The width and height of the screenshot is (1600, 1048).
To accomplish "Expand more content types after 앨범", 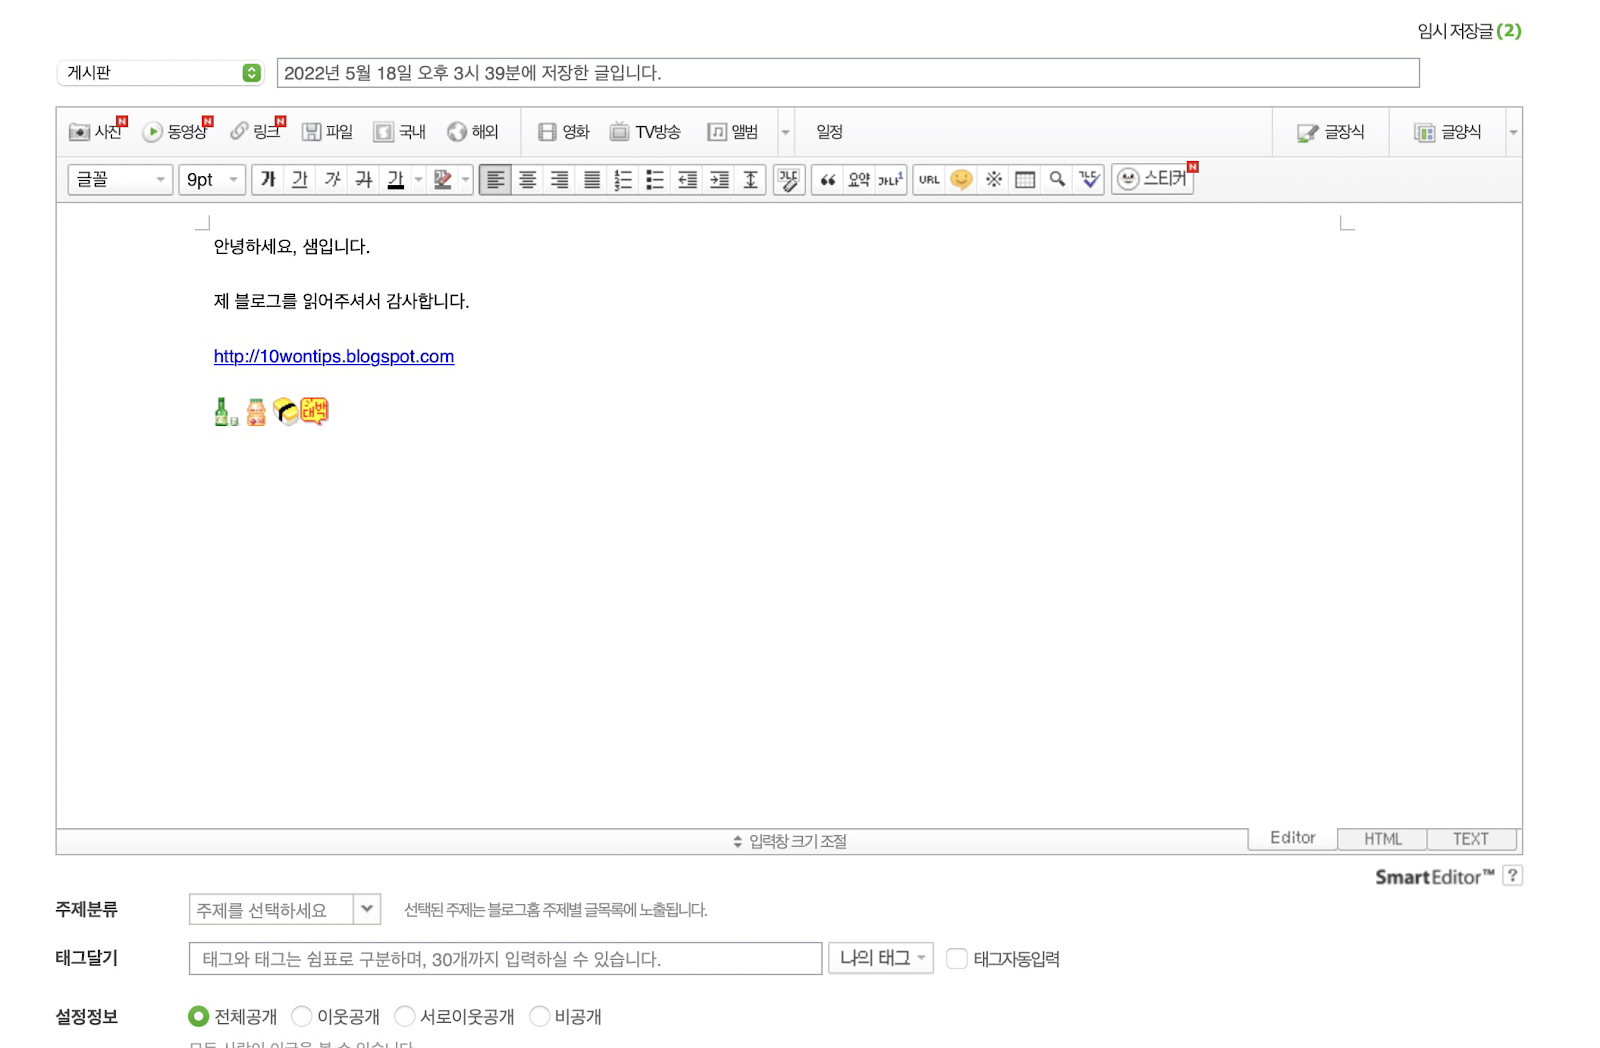I will click(x=785, y=132).
